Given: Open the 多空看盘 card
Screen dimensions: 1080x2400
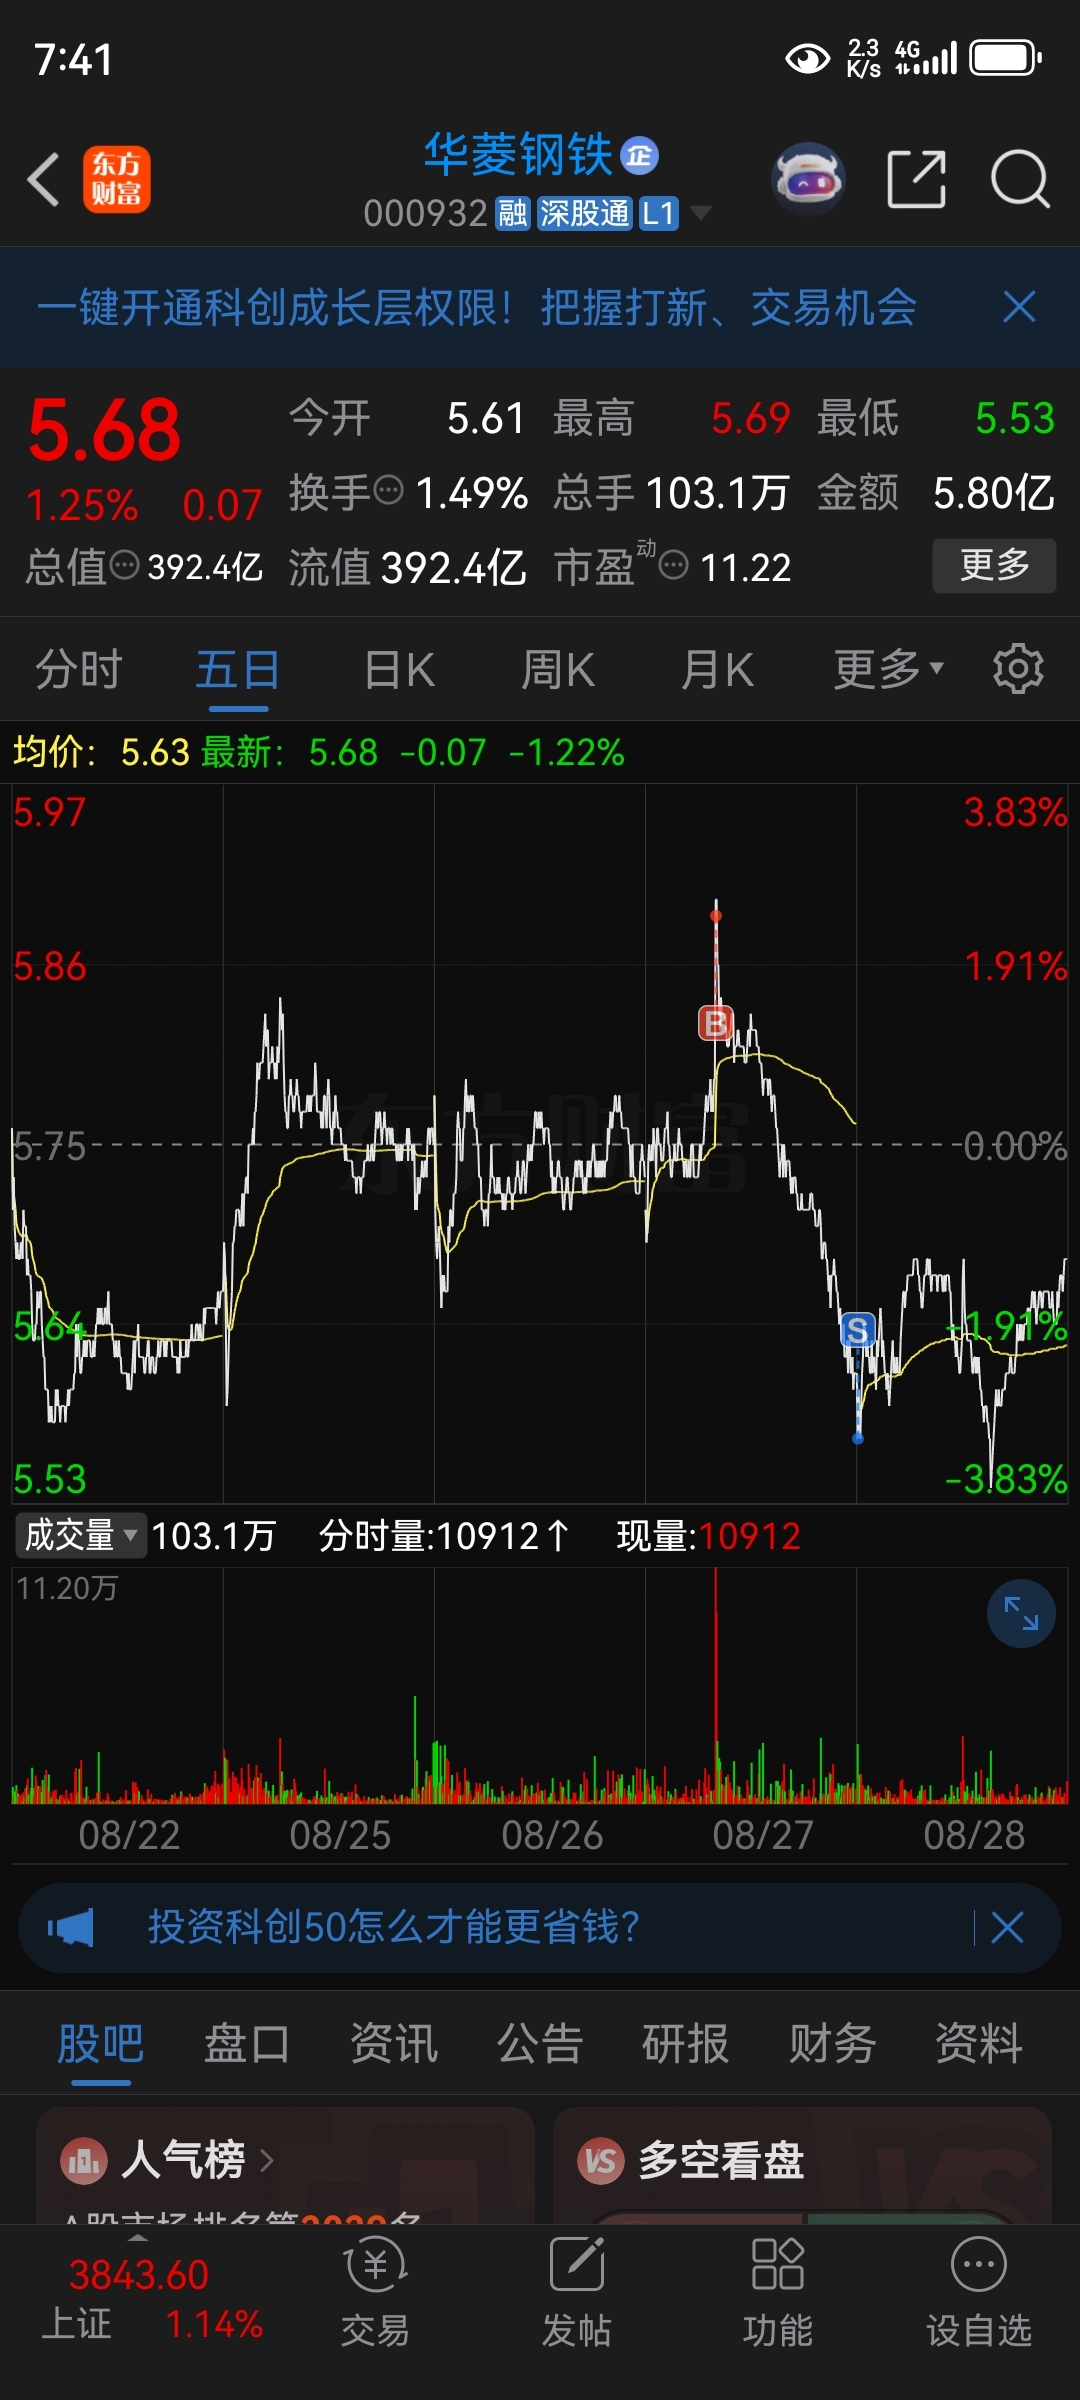Looking at the screenshot, I should (802, 2166).
